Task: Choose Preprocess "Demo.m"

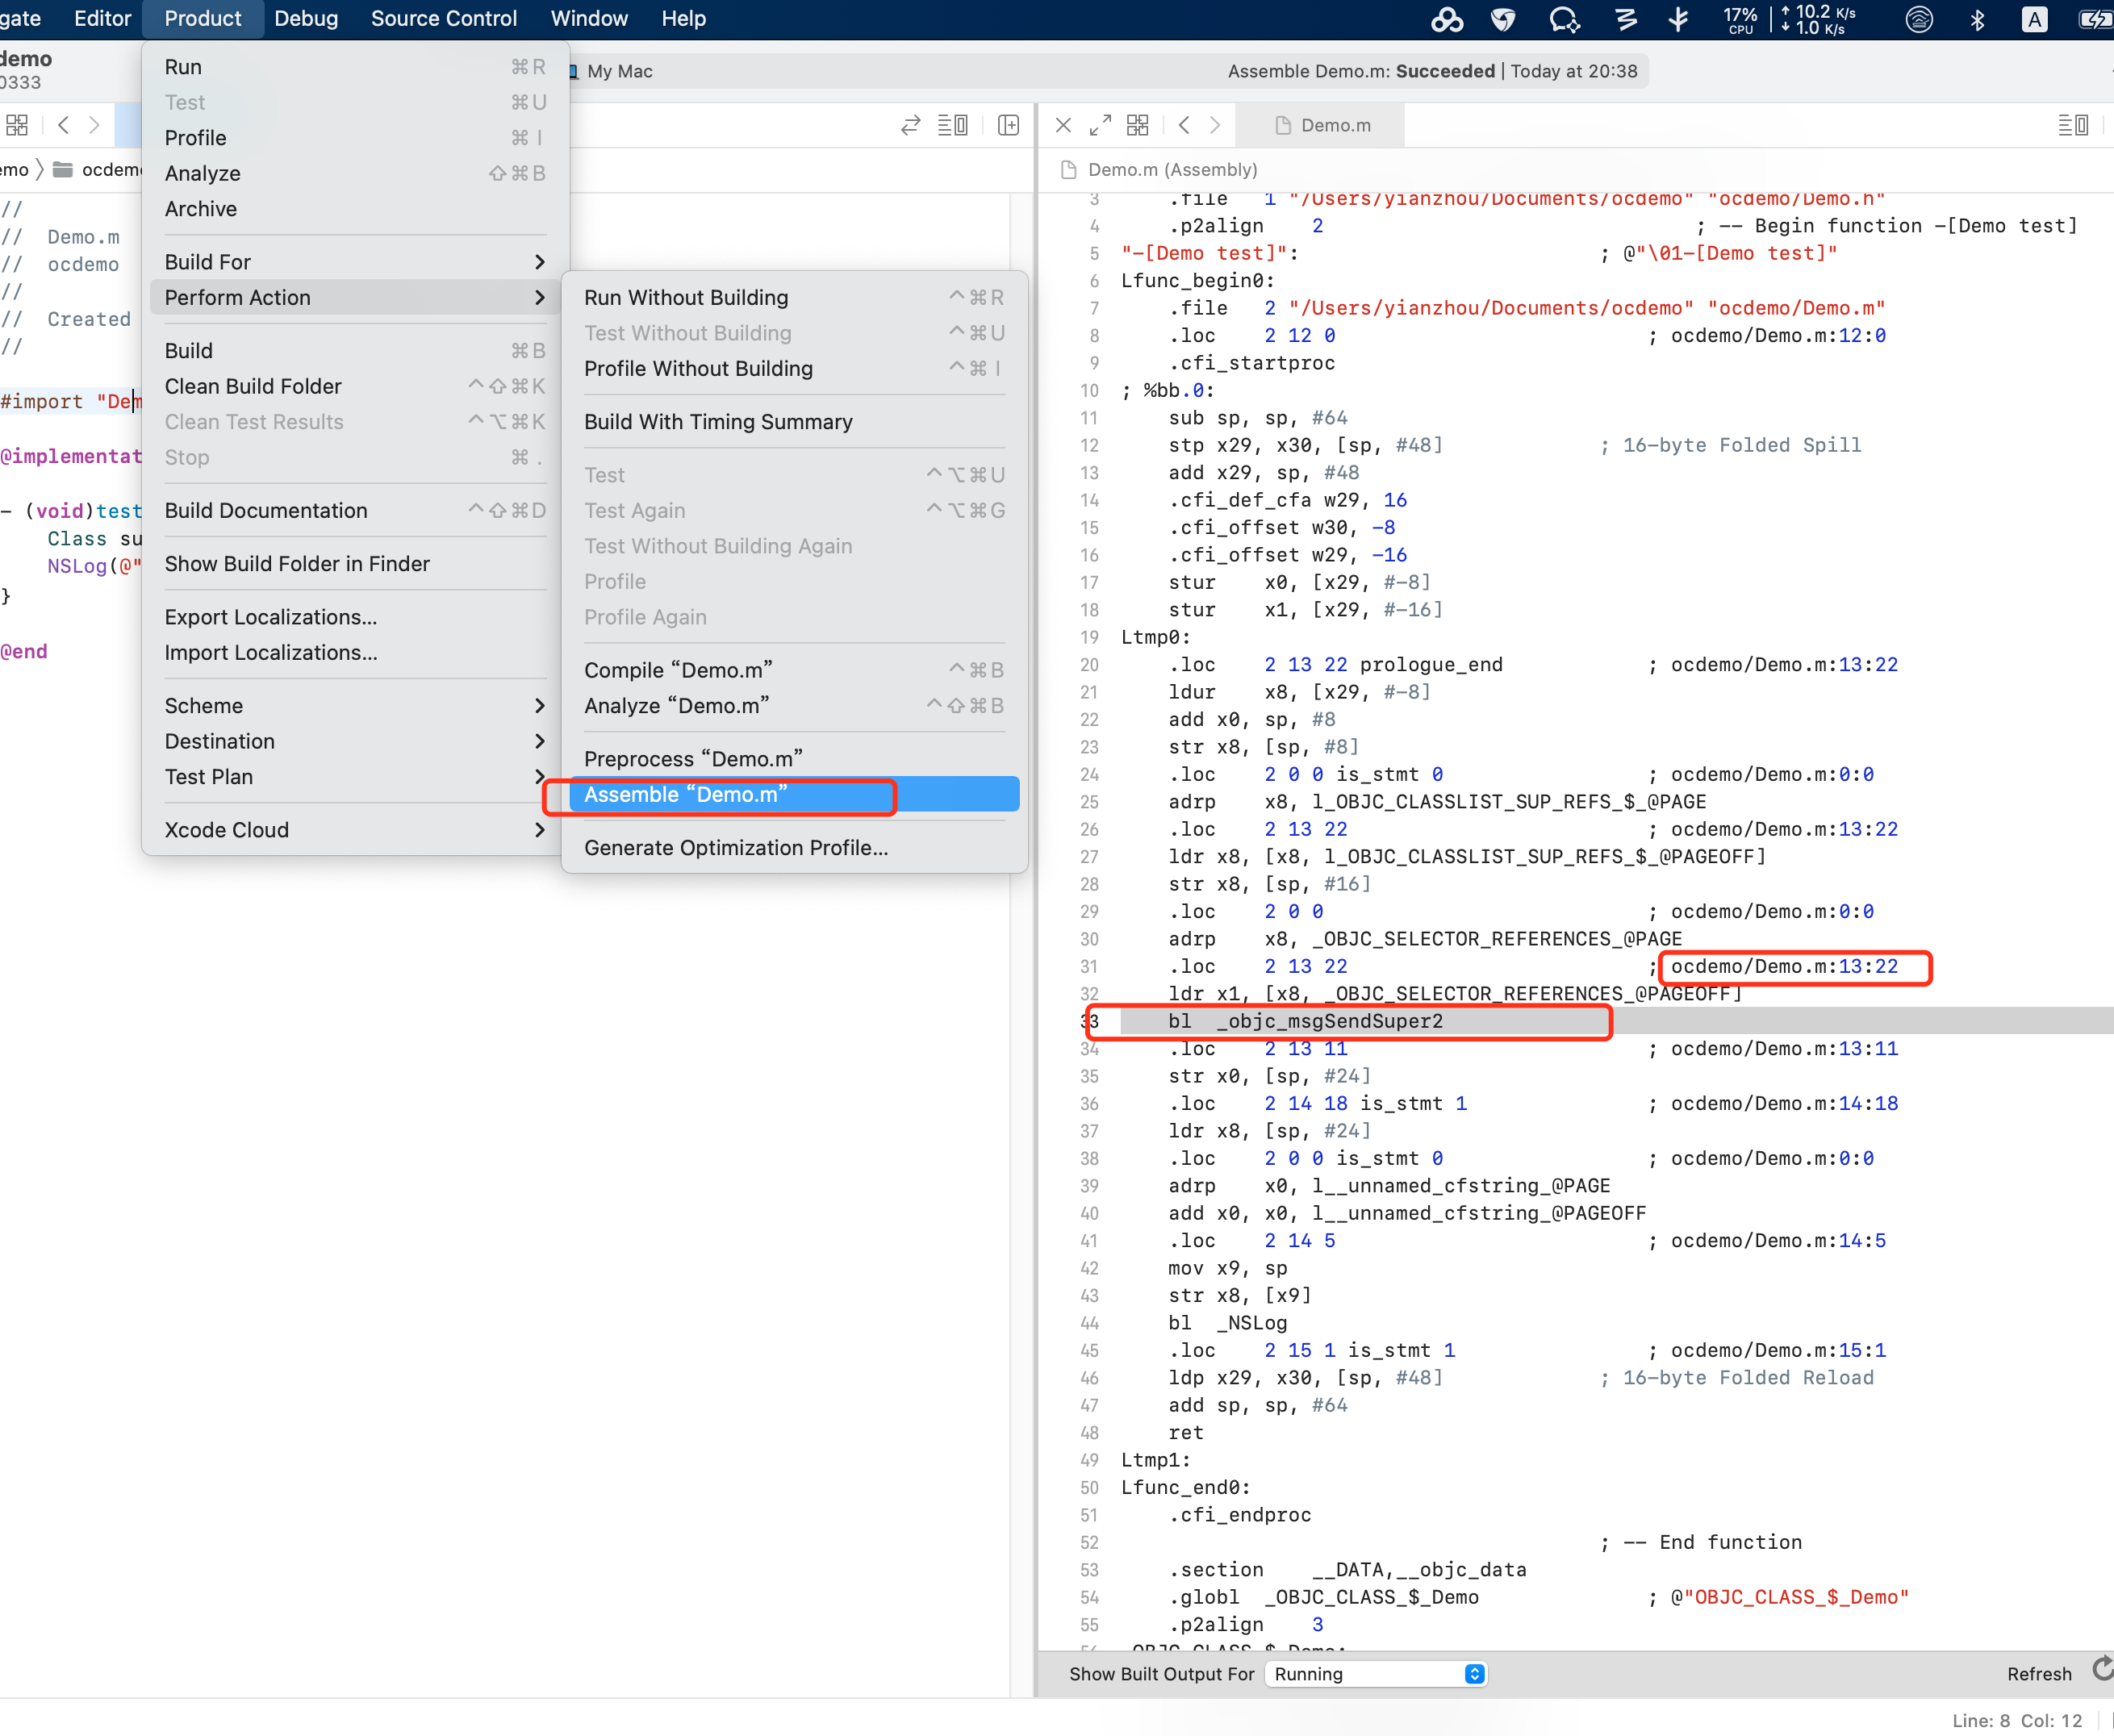Action: (x=794, y=759)
